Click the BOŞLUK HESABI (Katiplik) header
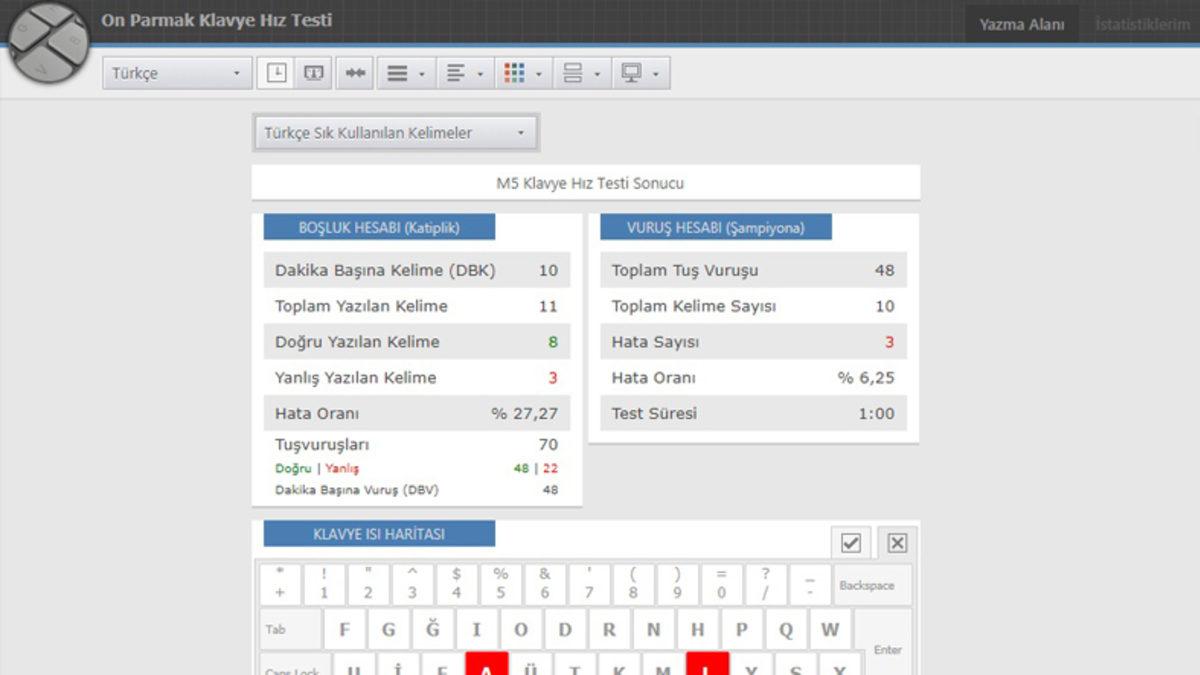This screenshot has width=1200, height=675. pos(379,227)
